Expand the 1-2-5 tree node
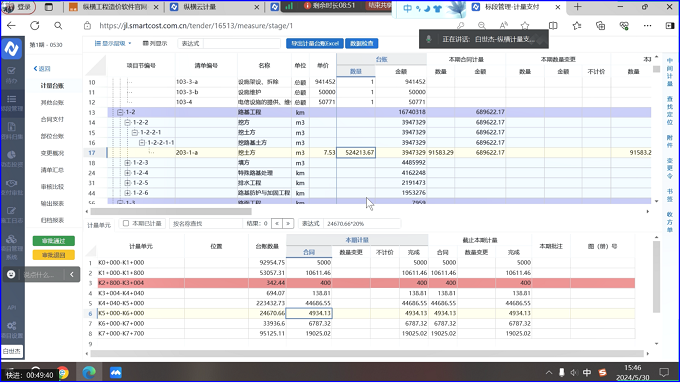Viewport: 680px width, 383px height. [x=128, y=183]
